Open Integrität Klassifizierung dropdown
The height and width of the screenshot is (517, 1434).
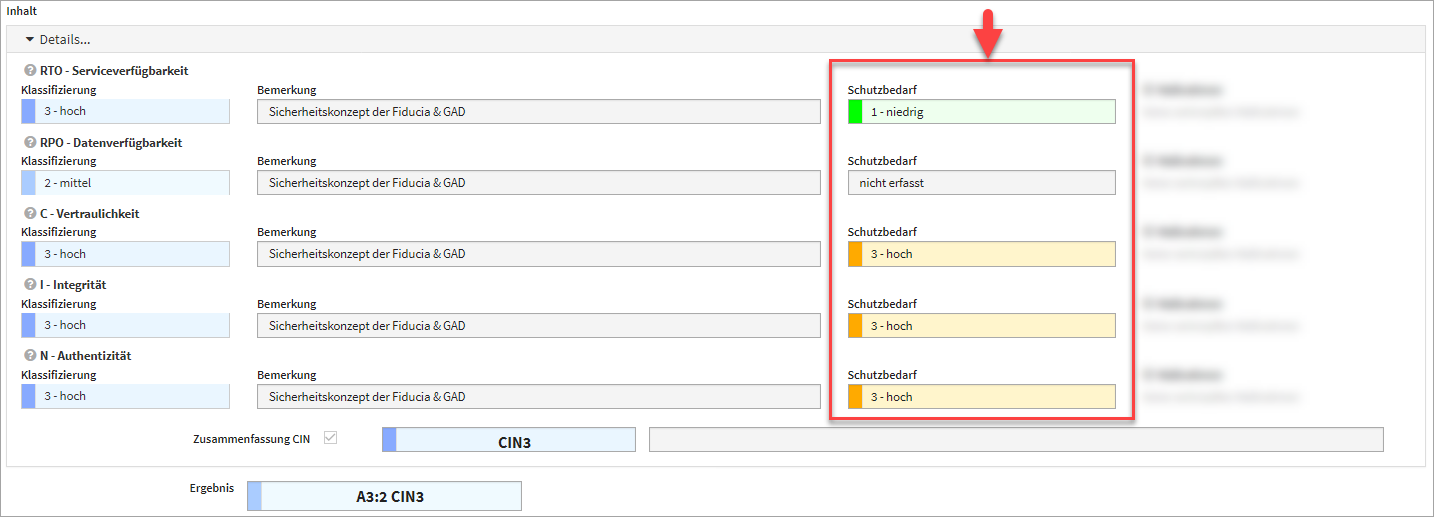125,325
